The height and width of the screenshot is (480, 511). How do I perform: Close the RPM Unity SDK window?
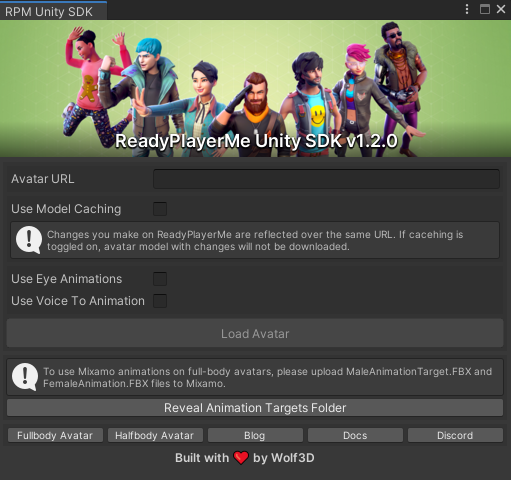[501, 9]
